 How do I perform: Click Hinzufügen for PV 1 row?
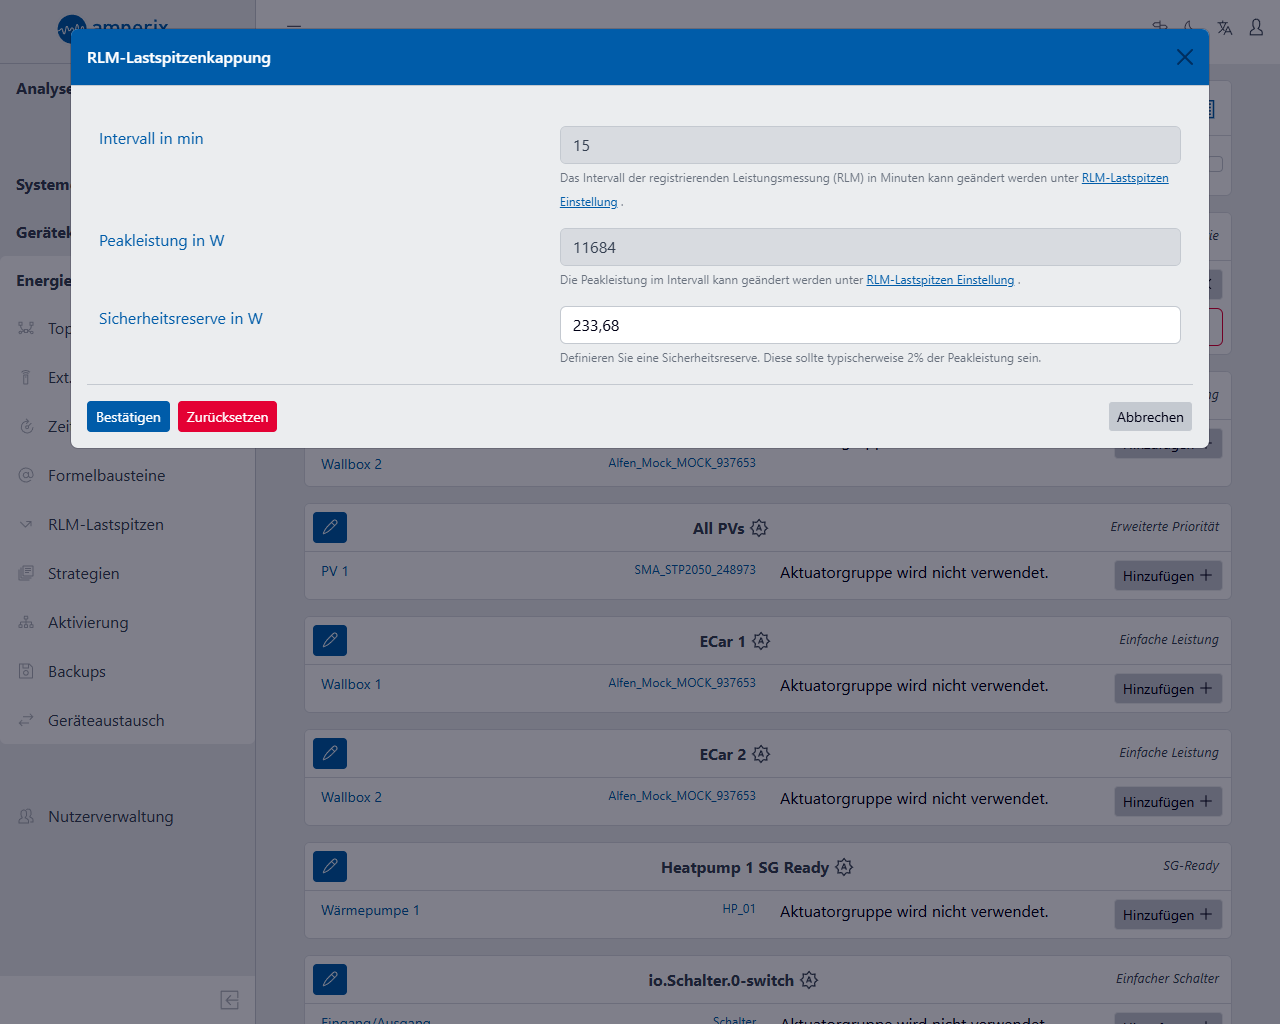[x=1167, y=576]
